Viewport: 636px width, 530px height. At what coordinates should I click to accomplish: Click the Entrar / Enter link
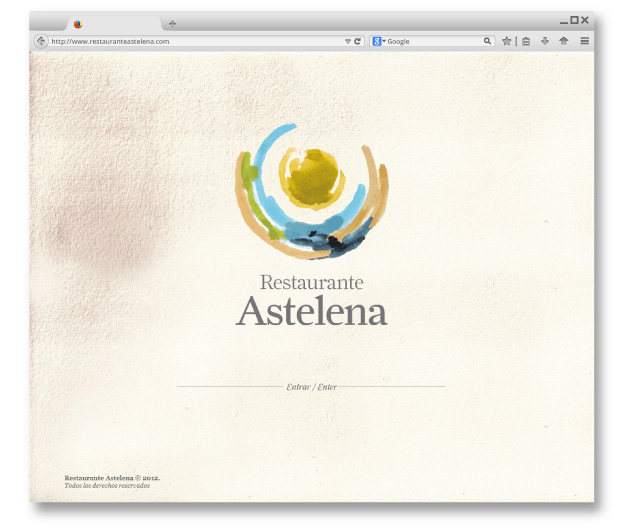click(312, 387)
